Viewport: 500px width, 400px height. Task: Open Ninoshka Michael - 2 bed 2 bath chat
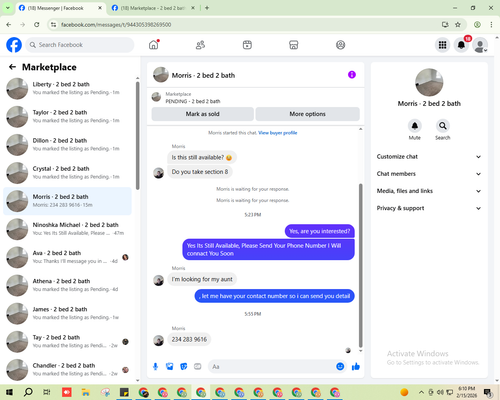click(68, 229)
